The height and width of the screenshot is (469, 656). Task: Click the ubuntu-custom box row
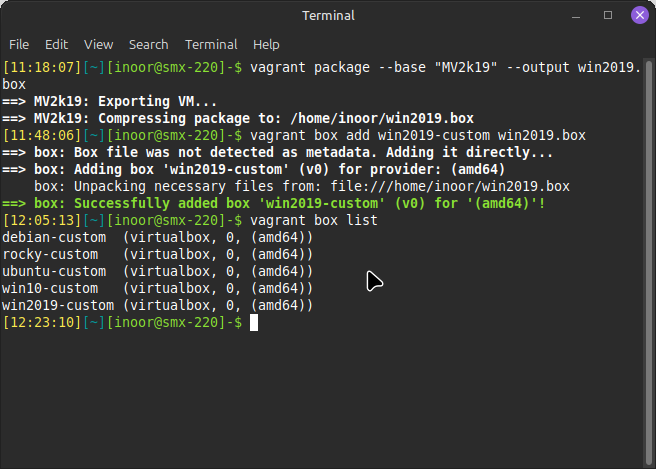(157, 272)
